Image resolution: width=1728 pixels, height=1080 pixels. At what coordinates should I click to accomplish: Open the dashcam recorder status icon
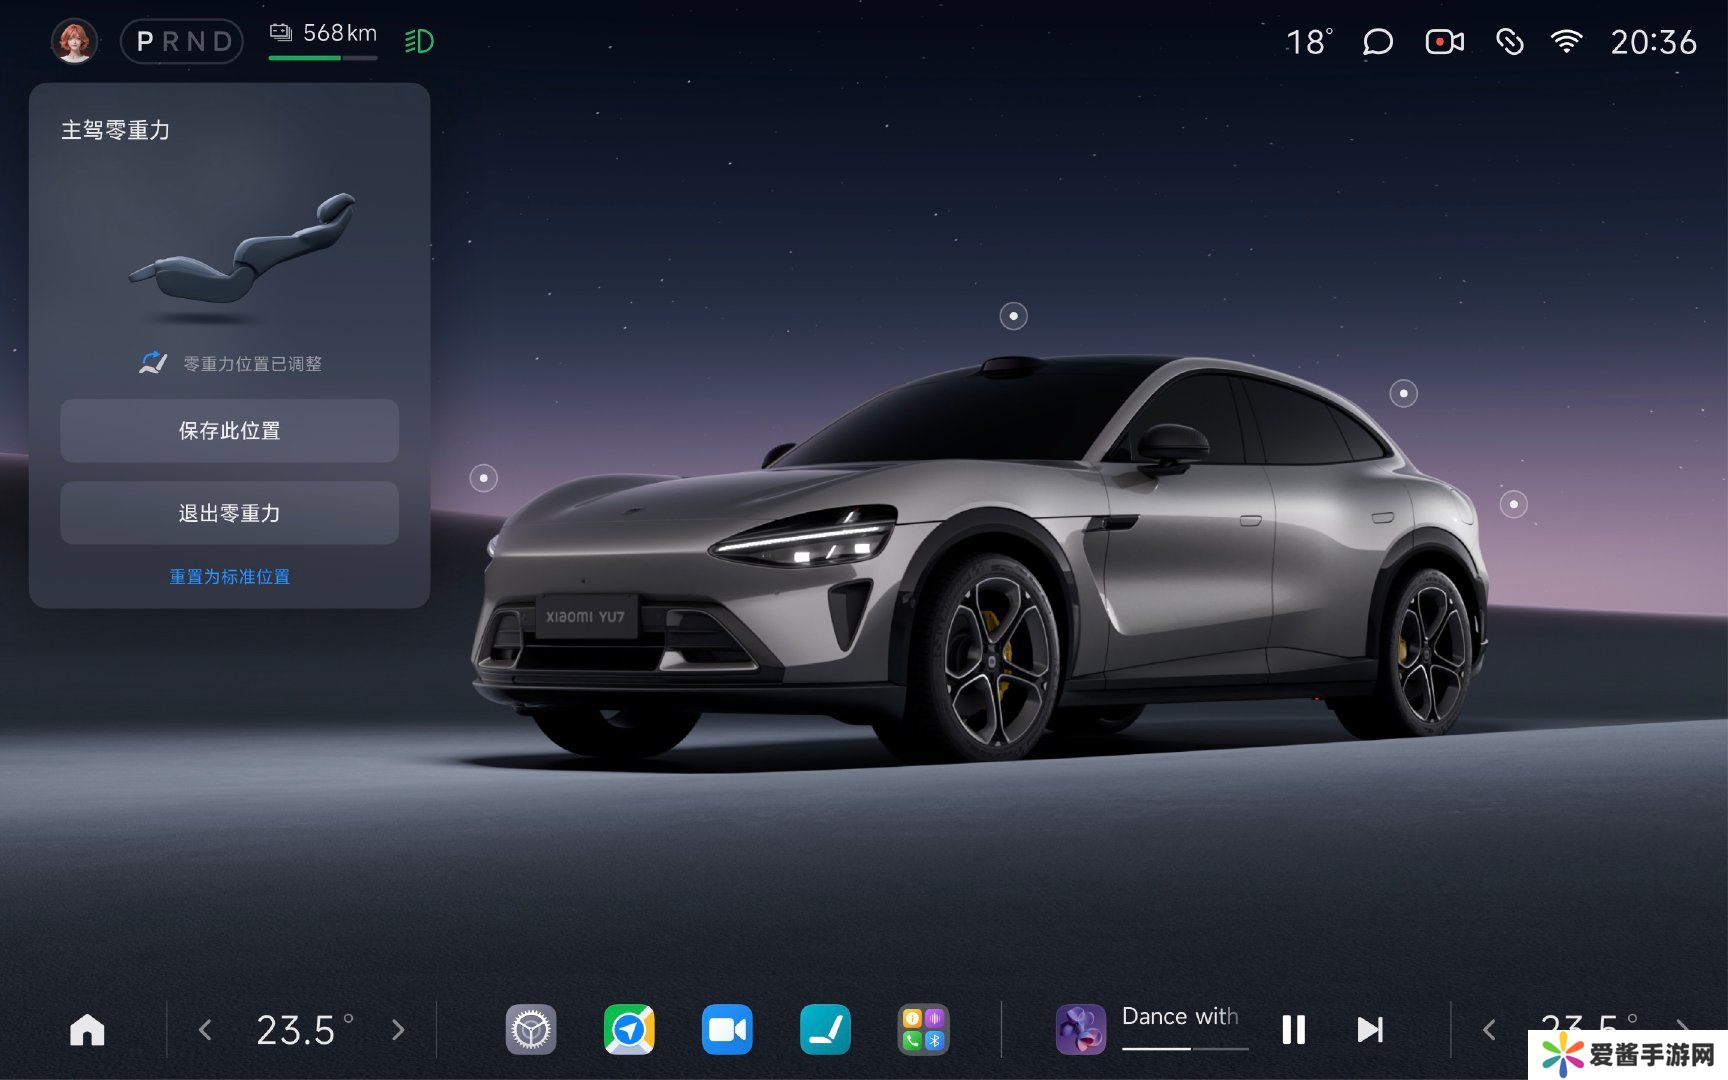click(x=1444, y=42)
